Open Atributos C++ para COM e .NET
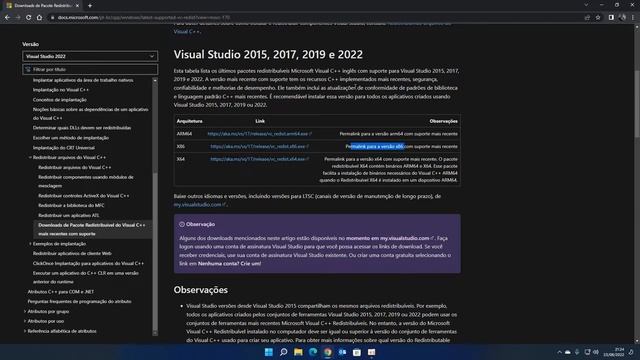 (60, 291)
